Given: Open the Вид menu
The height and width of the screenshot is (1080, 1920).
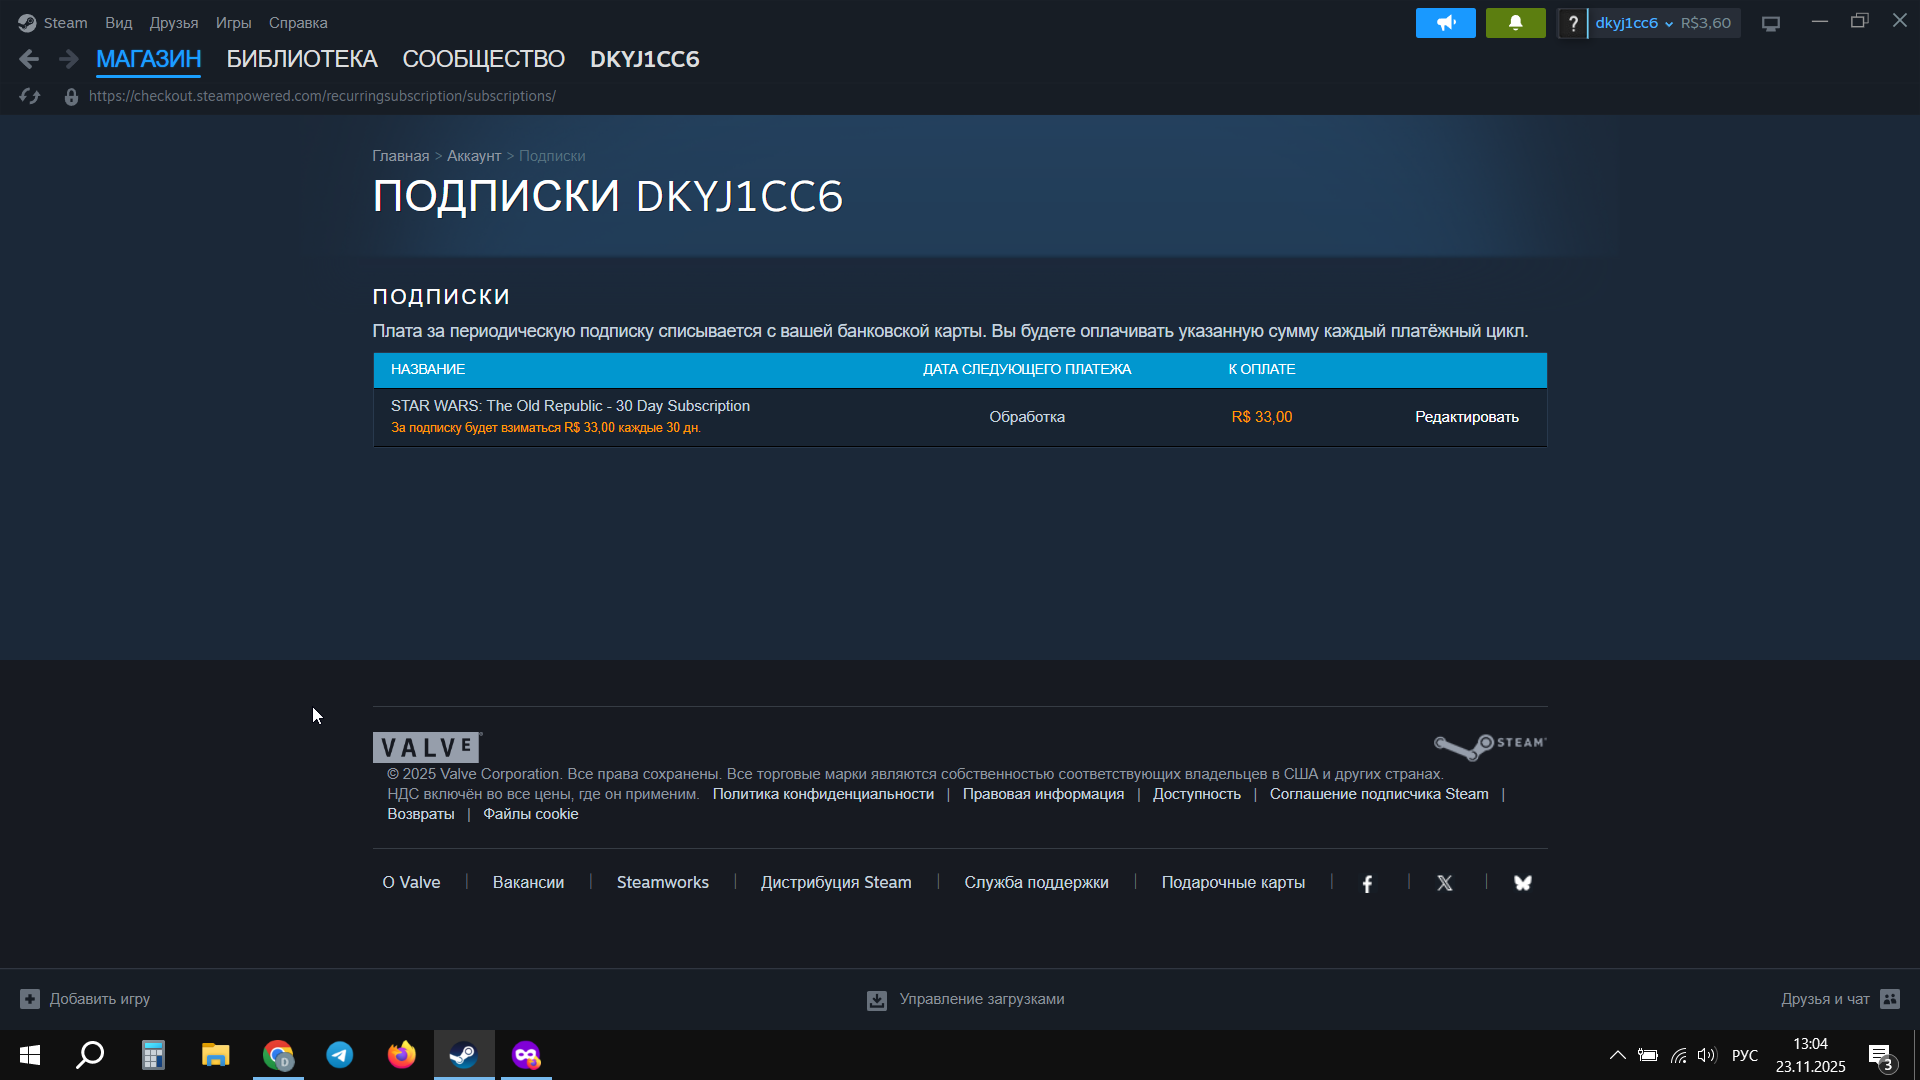Looking at the screenshot, I should (118, 23).
